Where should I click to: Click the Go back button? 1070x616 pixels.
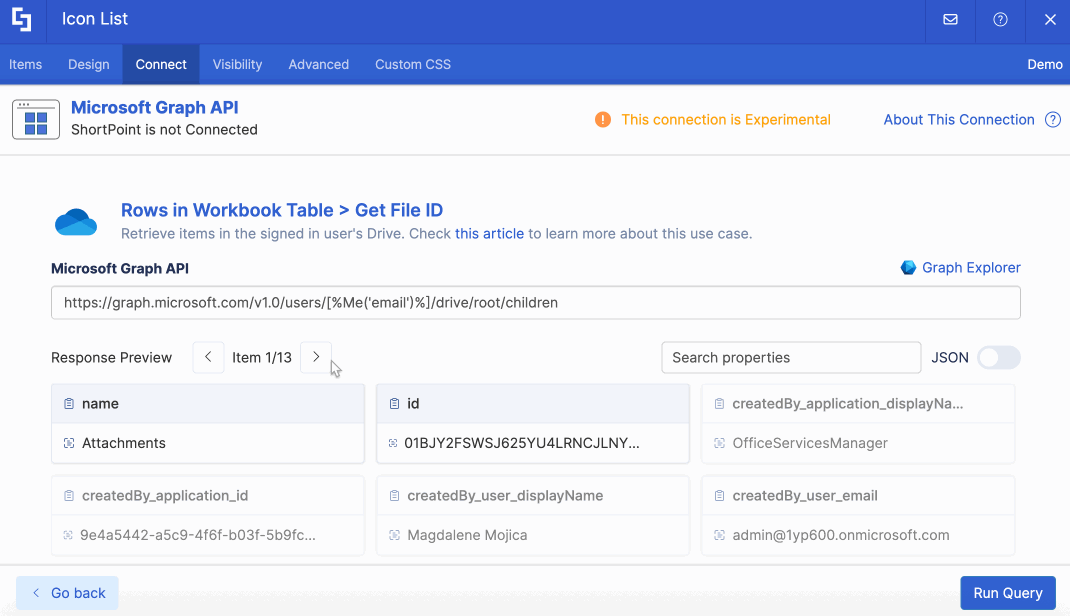[68, 593]
